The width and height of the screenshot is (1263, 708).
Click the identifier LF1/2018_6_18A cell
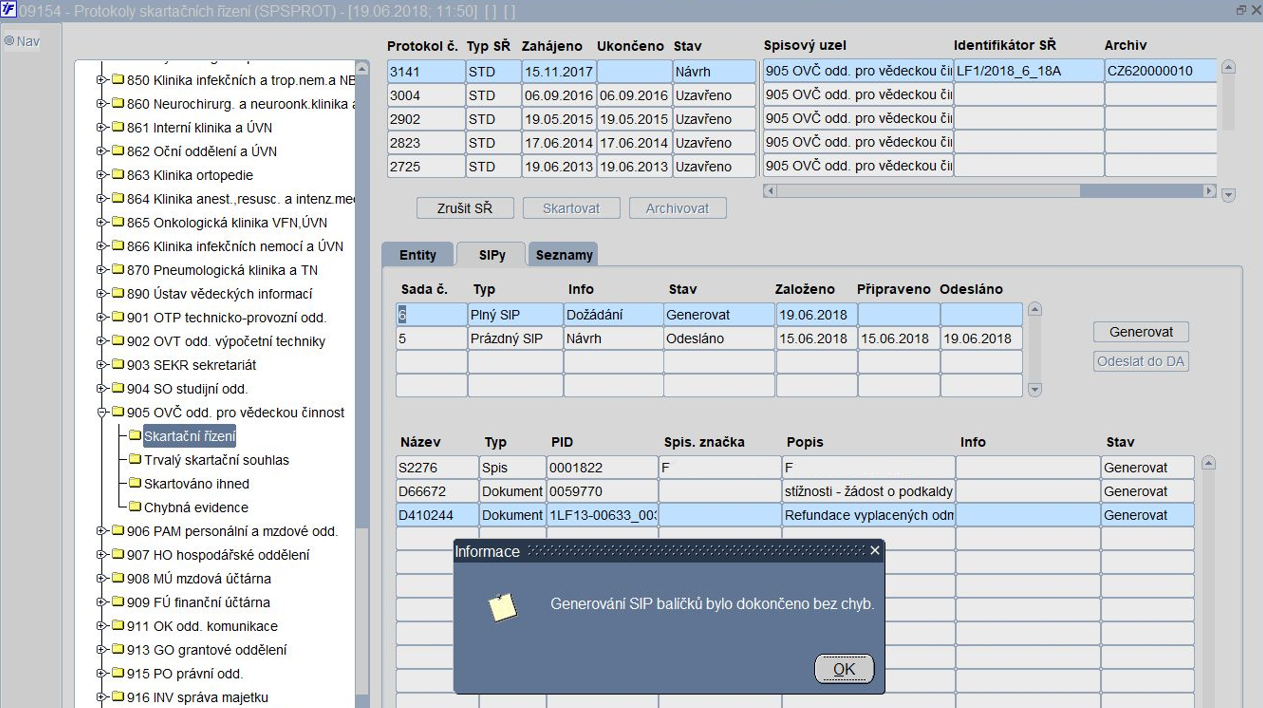(1028, 71)
